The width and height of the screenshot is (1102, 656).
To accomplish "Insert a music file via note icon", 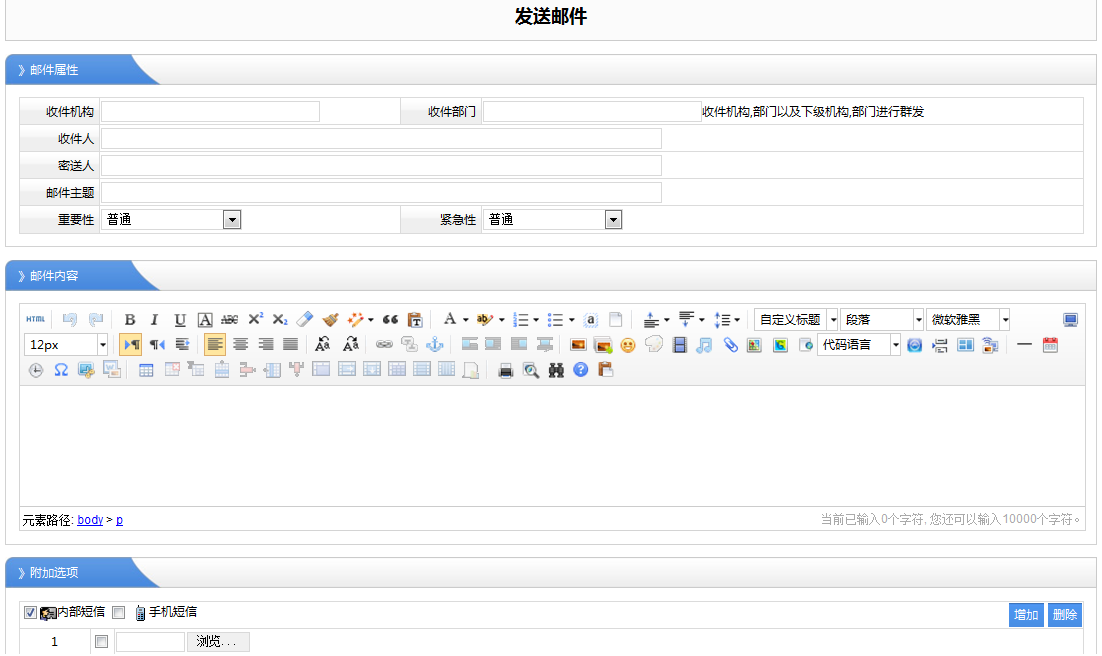I will [x=705, y=345].
